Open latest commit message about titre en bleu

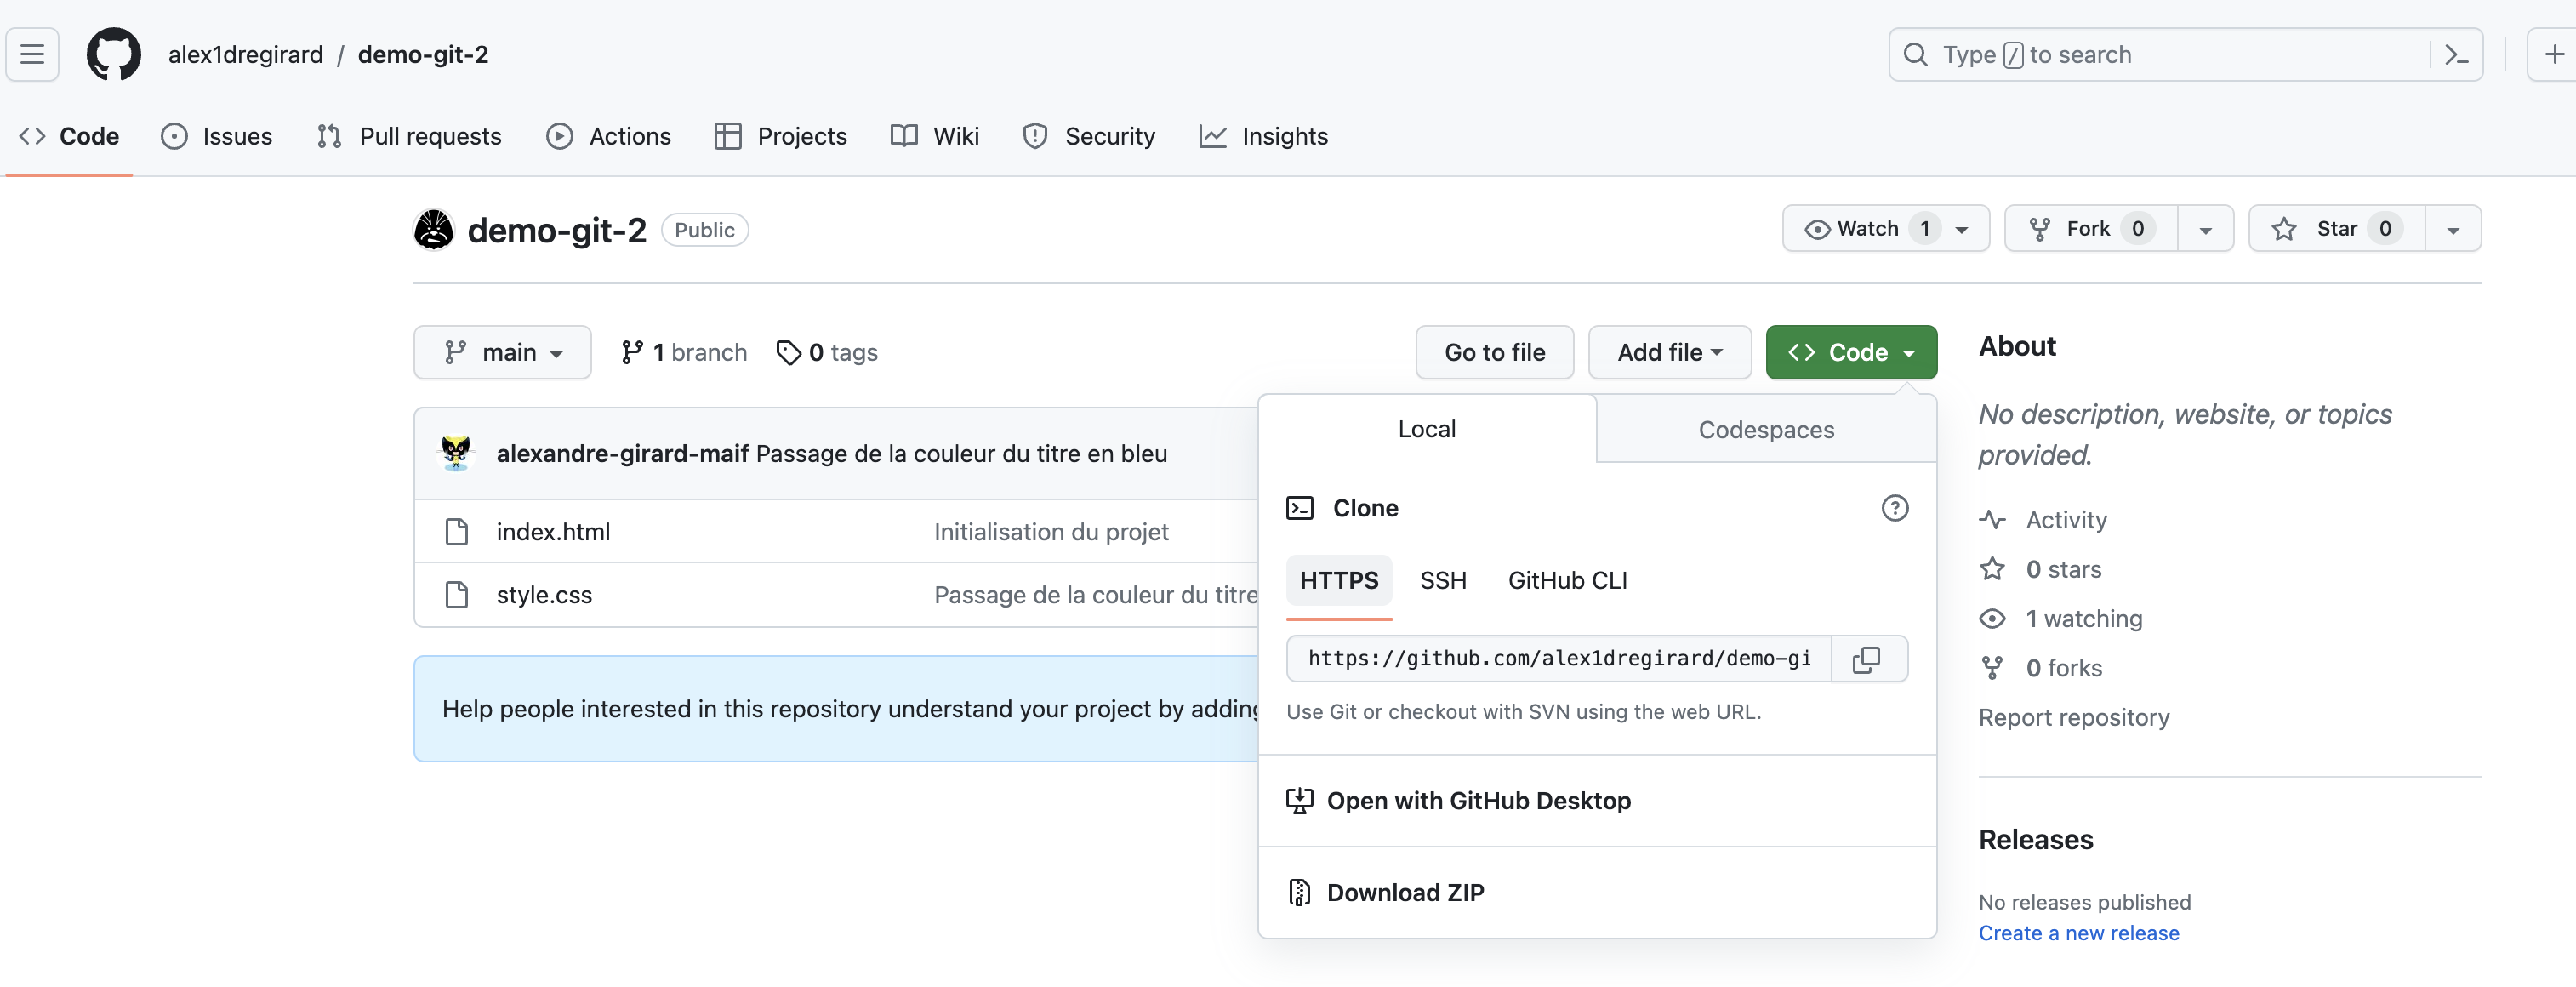(961, 453)
